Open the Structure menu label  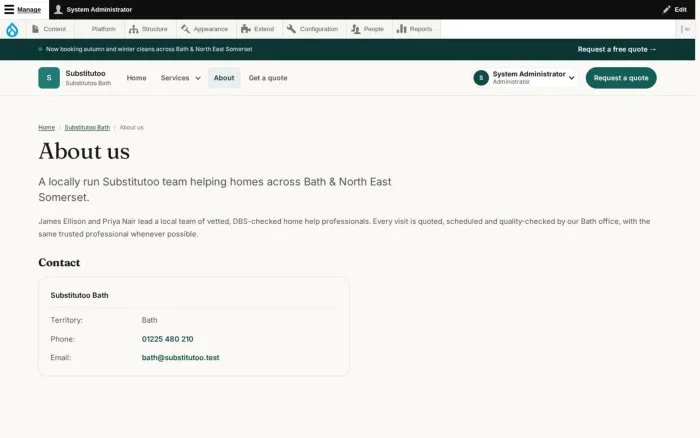(x=154, y=29)
